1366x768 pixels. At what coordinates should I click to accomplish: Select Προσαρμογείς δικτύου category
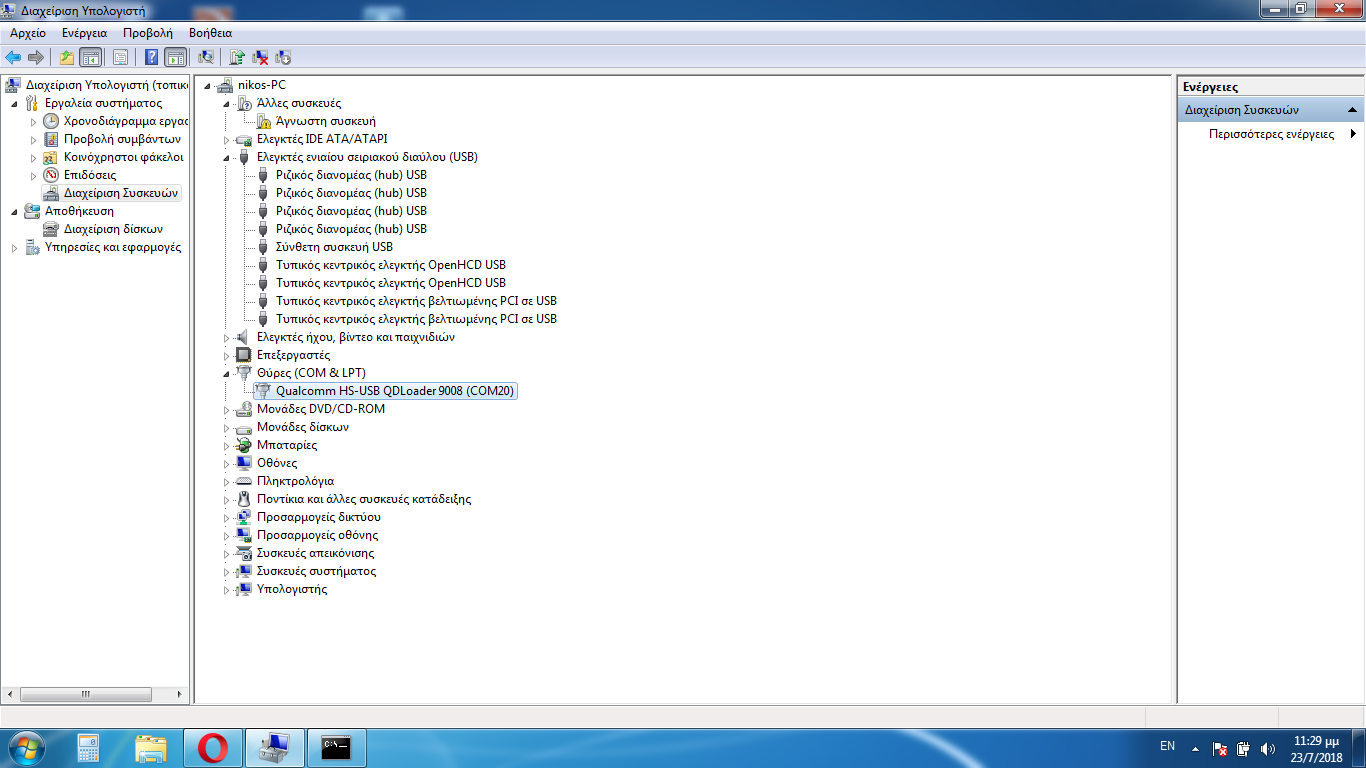pos(318,517)
